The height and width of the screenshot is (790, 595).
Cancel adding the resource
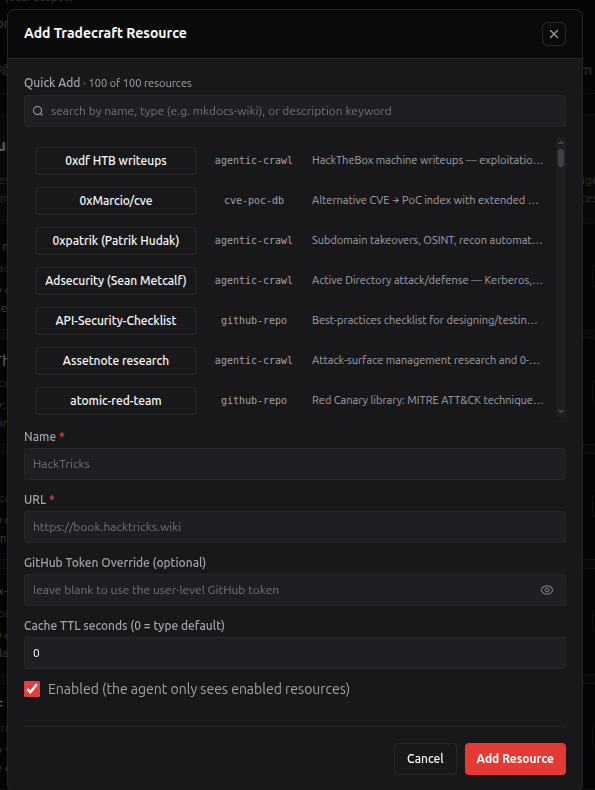pyautogui.click(x=425, y=759)
